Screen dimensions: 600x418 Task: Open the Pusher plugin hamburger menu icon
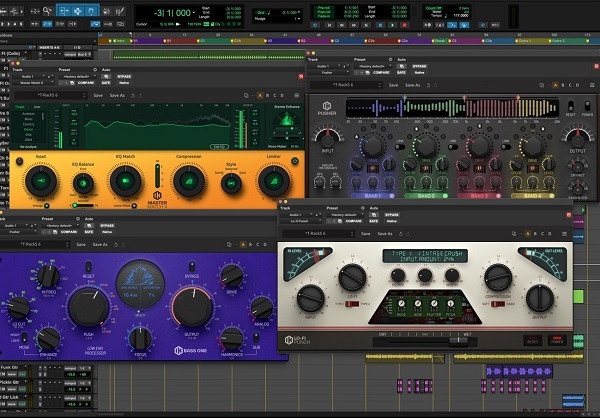592,85
